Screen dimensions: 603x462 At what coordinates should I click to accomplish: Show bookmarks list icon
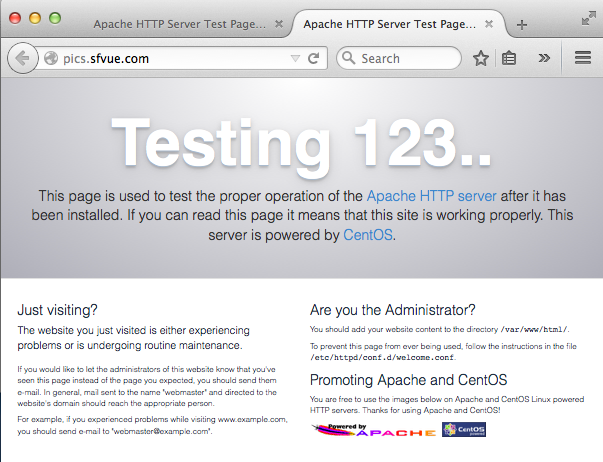[x=509, y=58]
